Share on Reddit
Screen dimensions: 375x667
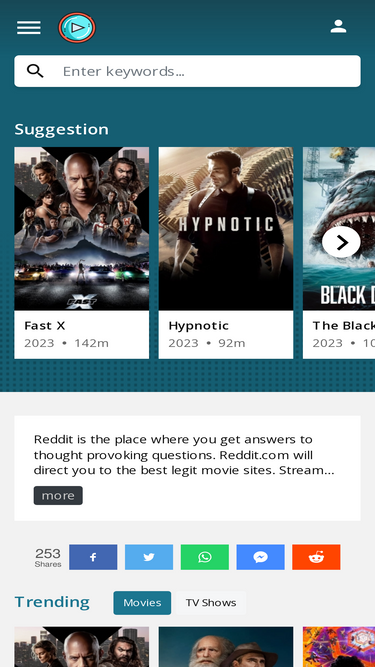(316, 557)
